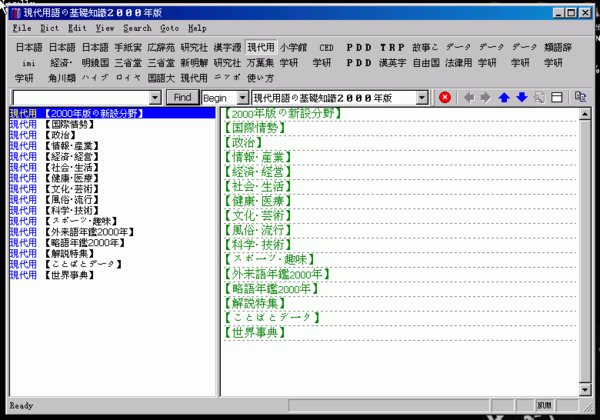Select the TRP dictionary button
The width and height of the screenshot is (600, 420).
[x=392, y=47]
